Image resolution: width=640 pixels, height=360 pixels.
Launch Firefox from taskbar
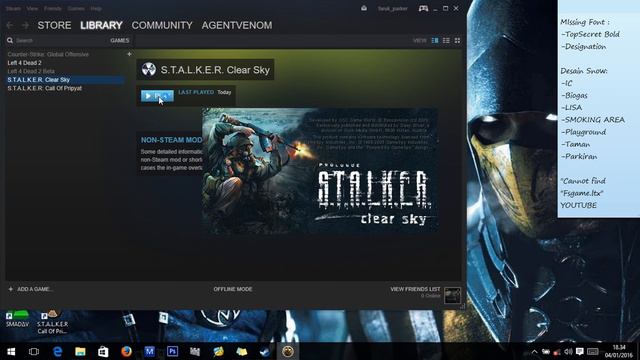[x=127, y=351]
